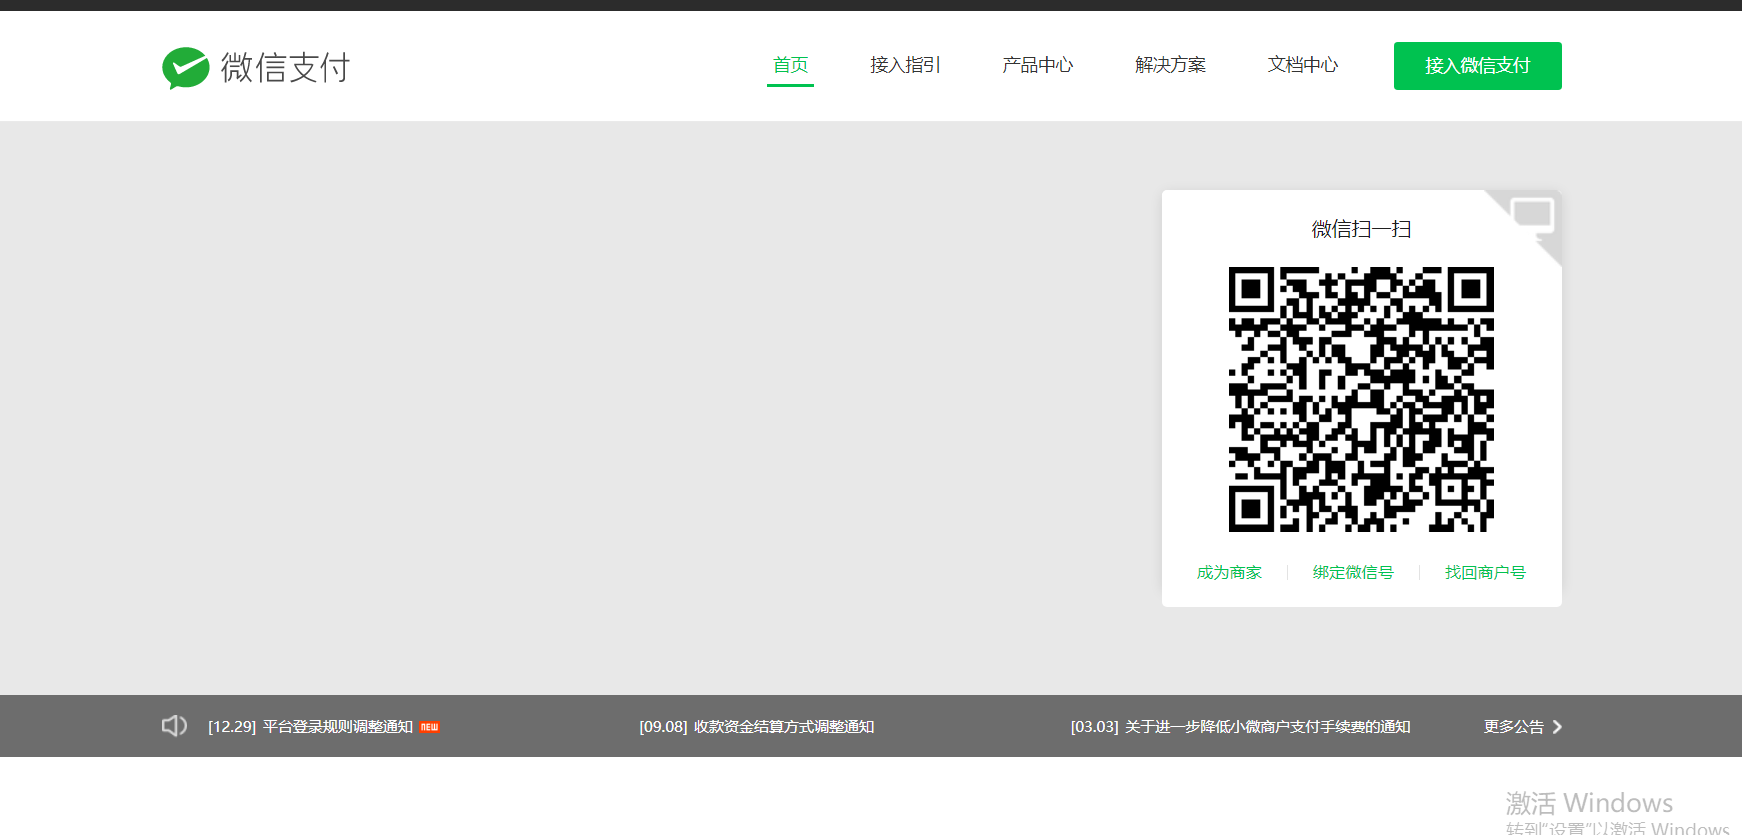Click the WeChat Pay green logo icon
This screenshot has height=835, width=1742.
coord(186,68)
